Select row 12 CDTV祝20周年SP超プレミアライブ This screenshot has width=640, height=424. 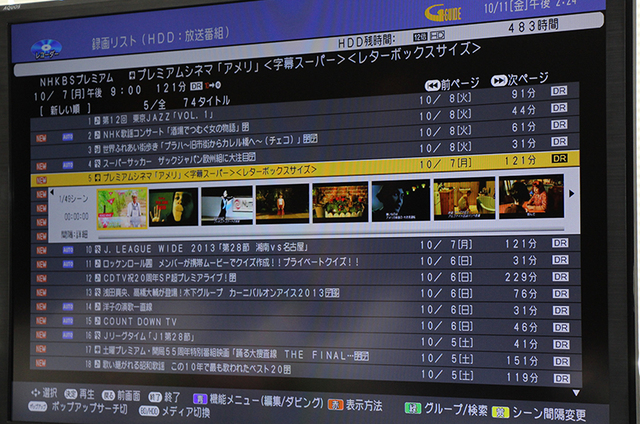click(x=305, y=277)
